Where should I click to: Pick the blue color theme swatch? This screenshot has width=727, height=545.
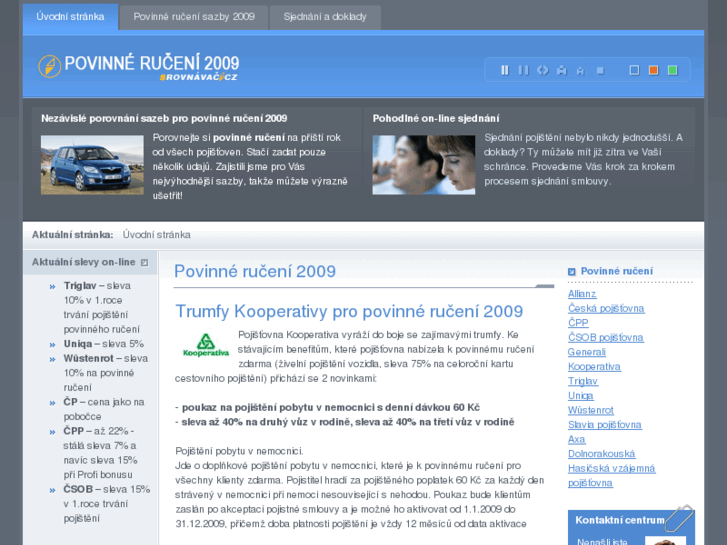(634, 70)
